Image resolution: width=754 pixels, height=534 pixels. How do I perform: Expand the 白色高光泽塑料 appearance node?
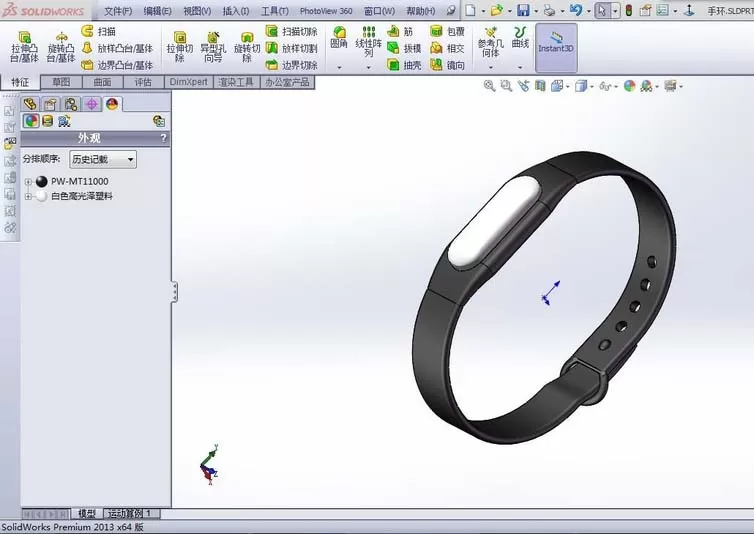pyautogui.click(x=28, y=196)
